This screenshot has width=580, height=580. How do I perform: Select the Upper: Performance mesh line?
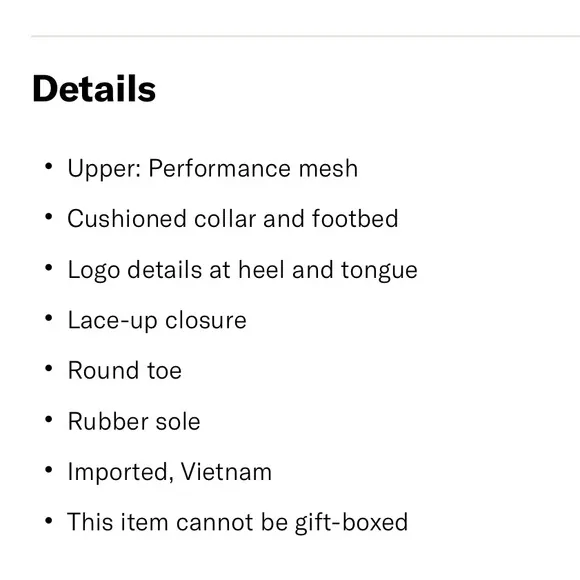(213, 169)
